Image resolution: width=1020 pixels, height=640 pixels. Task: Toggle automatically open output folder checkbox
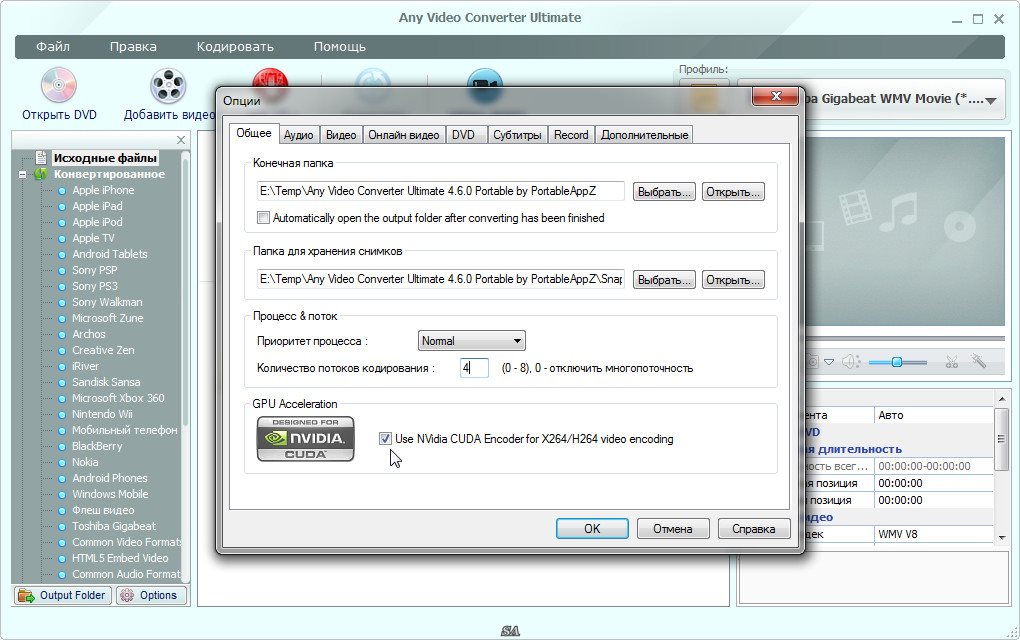coord(263,218)
